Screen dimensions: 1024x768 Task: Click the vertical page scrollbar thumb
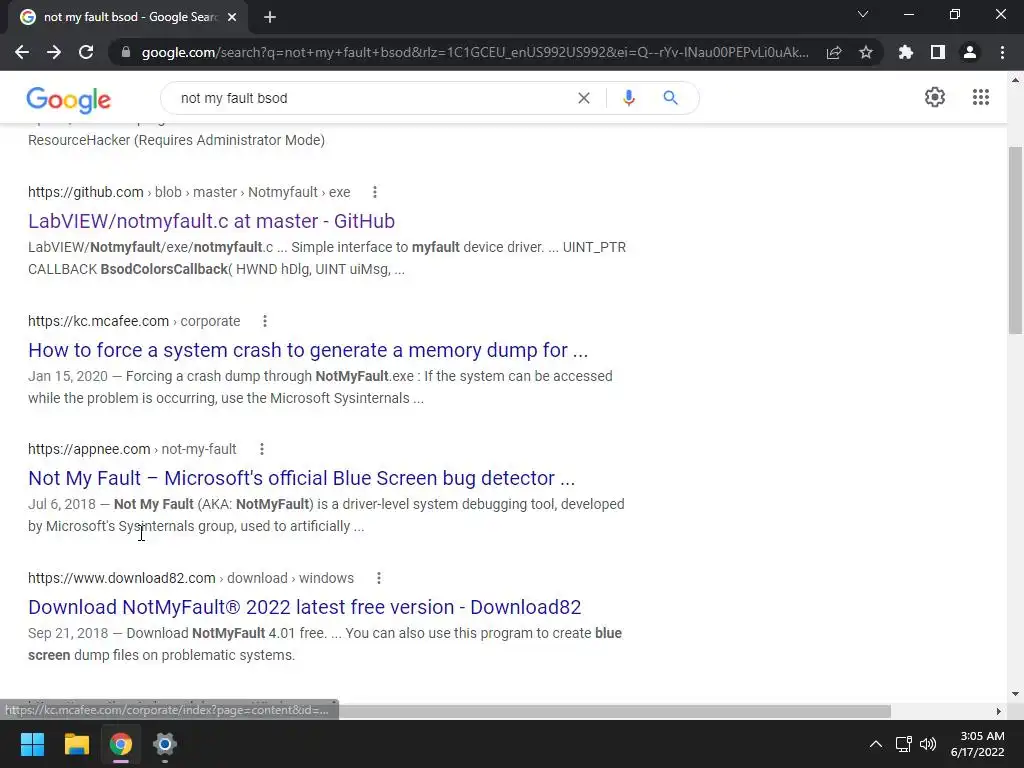(1015, 240)
